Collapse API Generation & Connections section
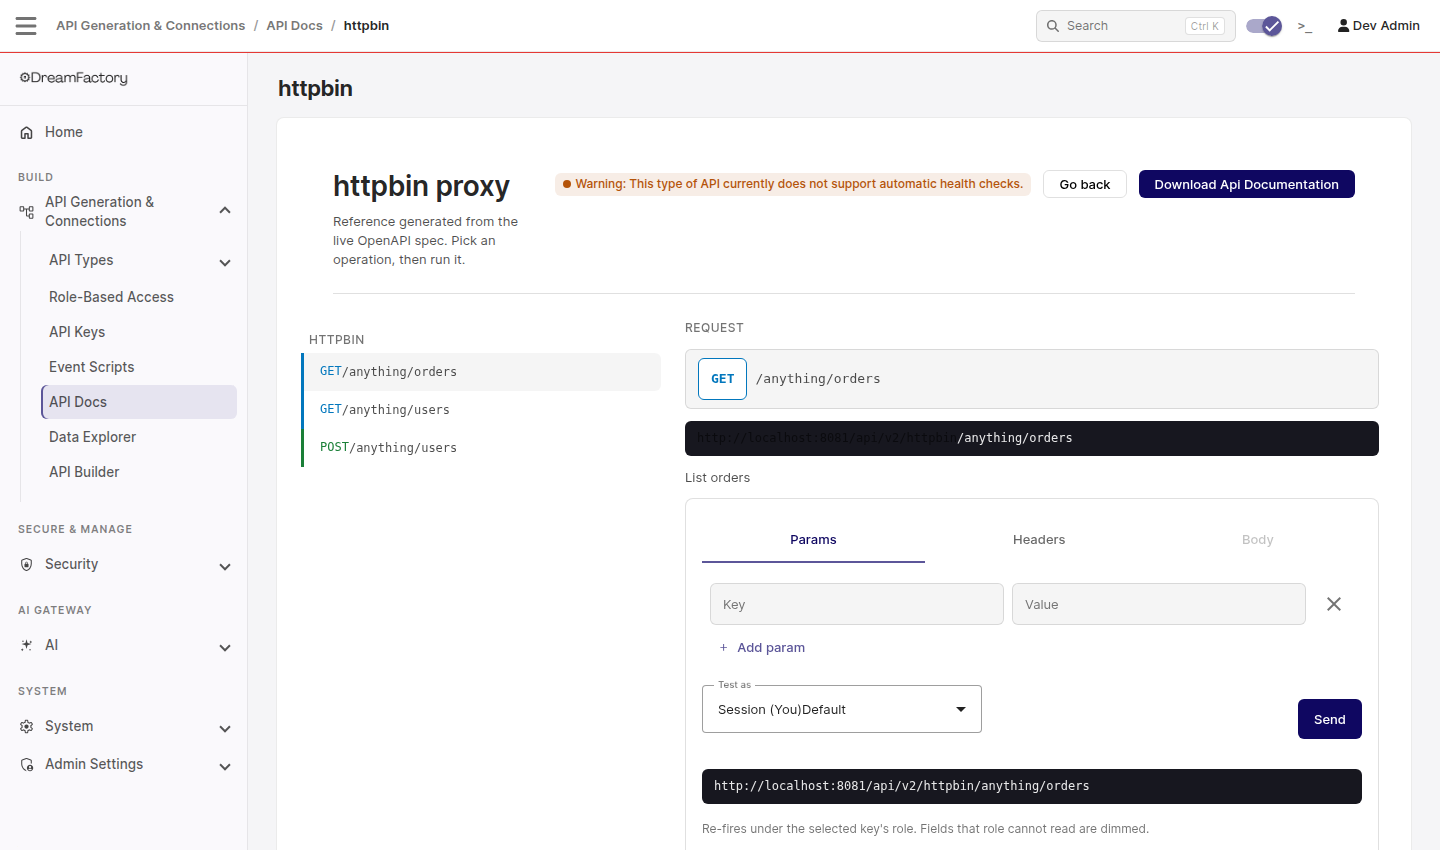Screen dimensions: 1440x850 coord(225,210)
